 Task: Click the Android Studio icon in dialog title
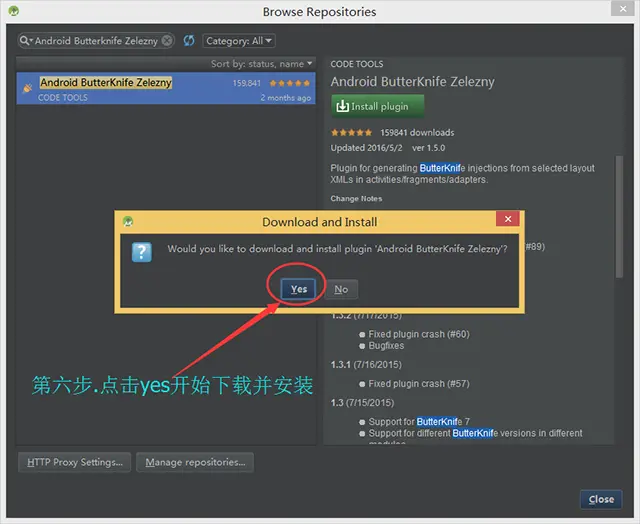128,222
